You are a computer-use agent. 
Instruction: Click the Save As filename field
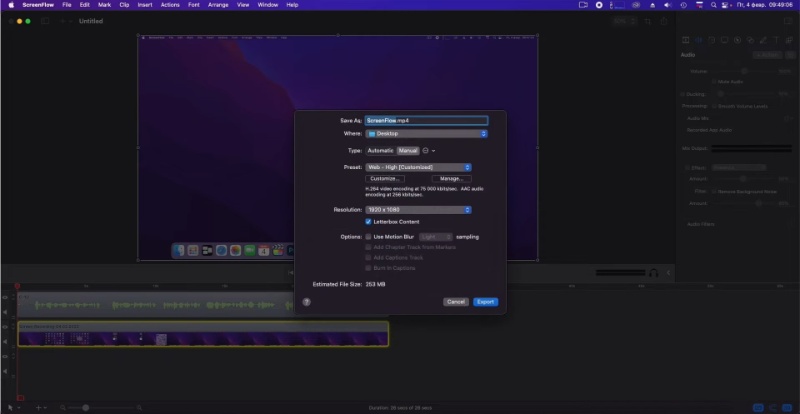[427, 120]
